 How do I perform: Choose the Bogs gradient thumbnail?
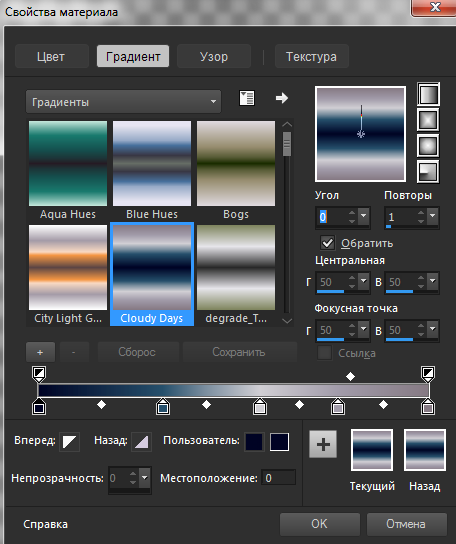(x=236, y=163)
